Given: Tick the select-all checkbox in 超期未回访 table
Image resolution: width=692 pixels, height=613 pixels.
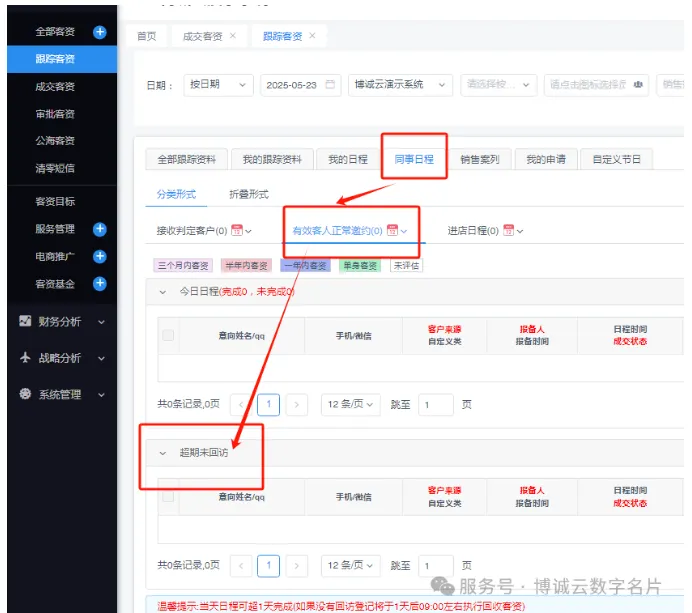Looking at the screenshot, I should [168, 496].
